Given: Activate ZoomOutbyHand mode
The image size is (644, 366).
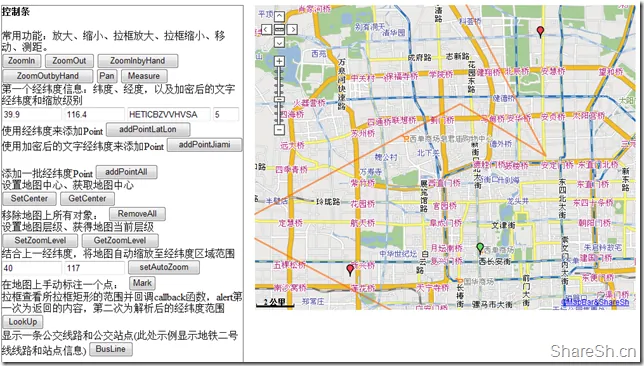Looking at the screenshot, I should (48, 76).
